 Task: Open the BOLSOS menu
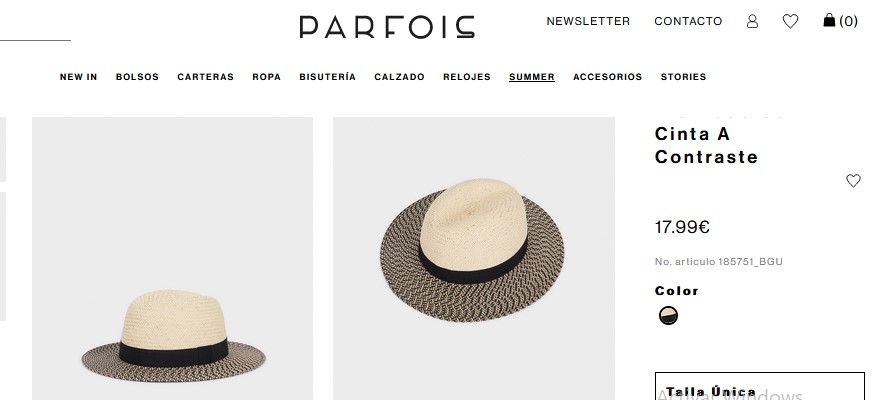(137, 77)
